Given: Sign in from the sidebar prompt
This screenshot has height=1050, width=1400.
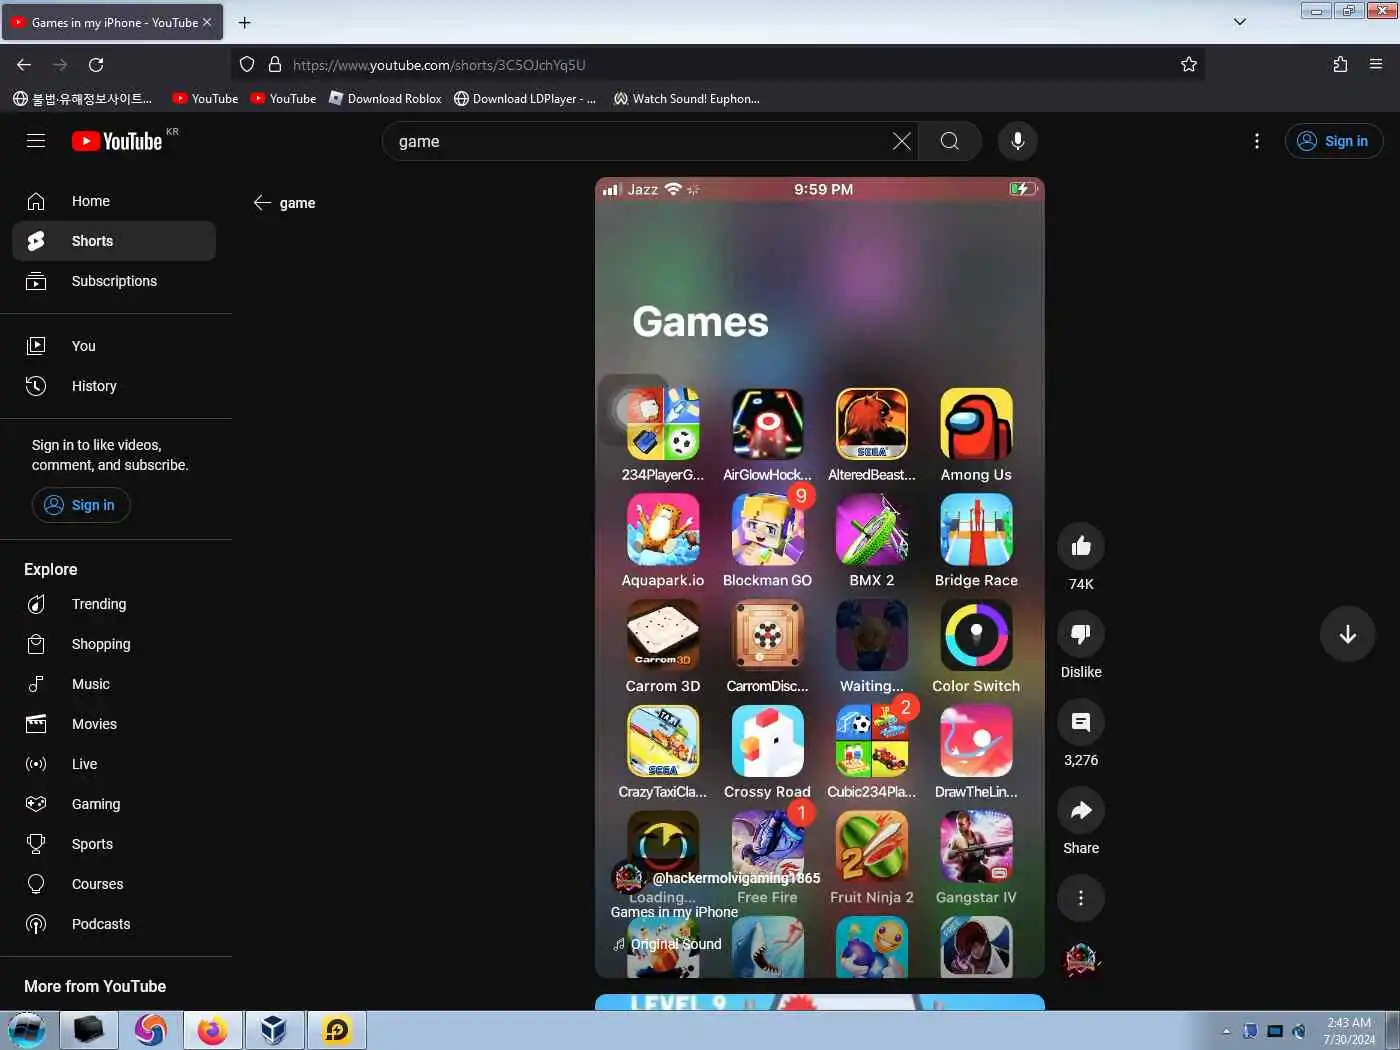Looking at the screenshot, I should click(81, 505).
